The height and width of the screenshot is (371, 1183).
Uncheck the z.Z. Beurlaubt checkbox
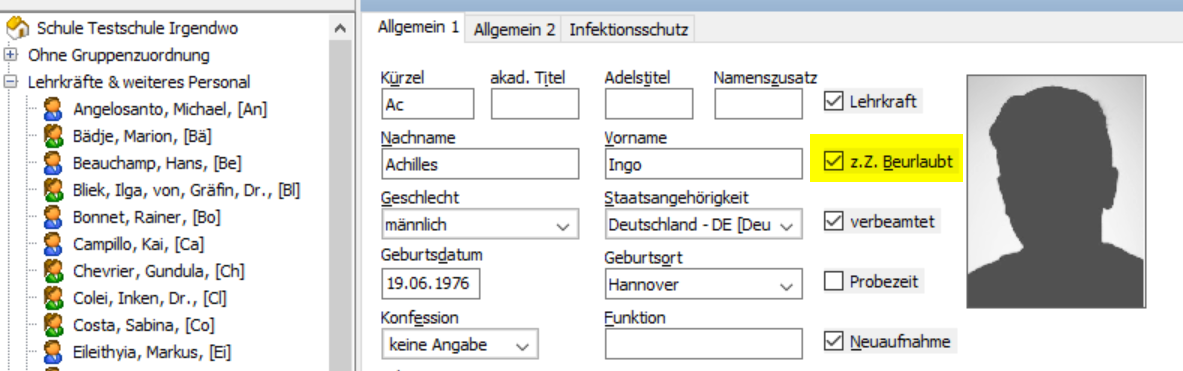833,161
